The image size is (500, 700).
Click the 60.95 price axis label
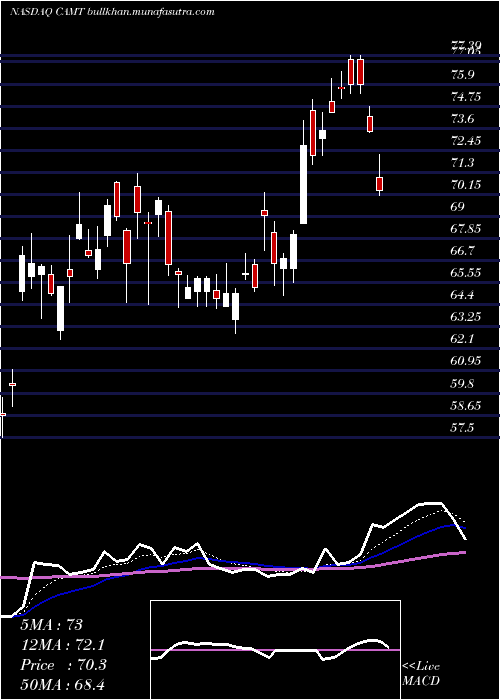(x=466, y=361)
